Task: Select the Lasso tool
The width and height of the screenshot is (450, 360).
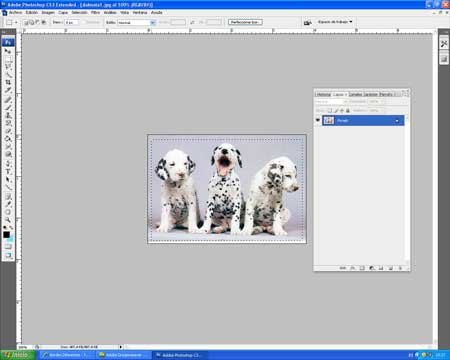Action: 8,66
